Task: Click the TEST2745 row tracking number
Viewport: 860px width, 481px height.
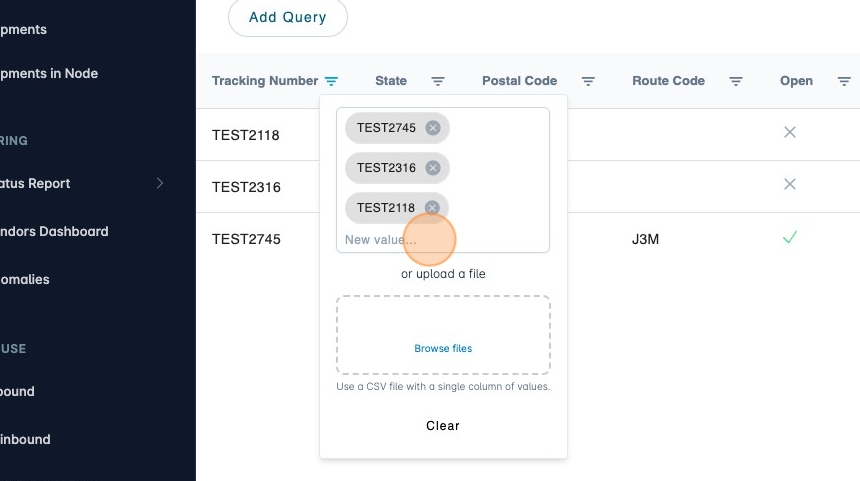Action: click(x=246, y=239)
